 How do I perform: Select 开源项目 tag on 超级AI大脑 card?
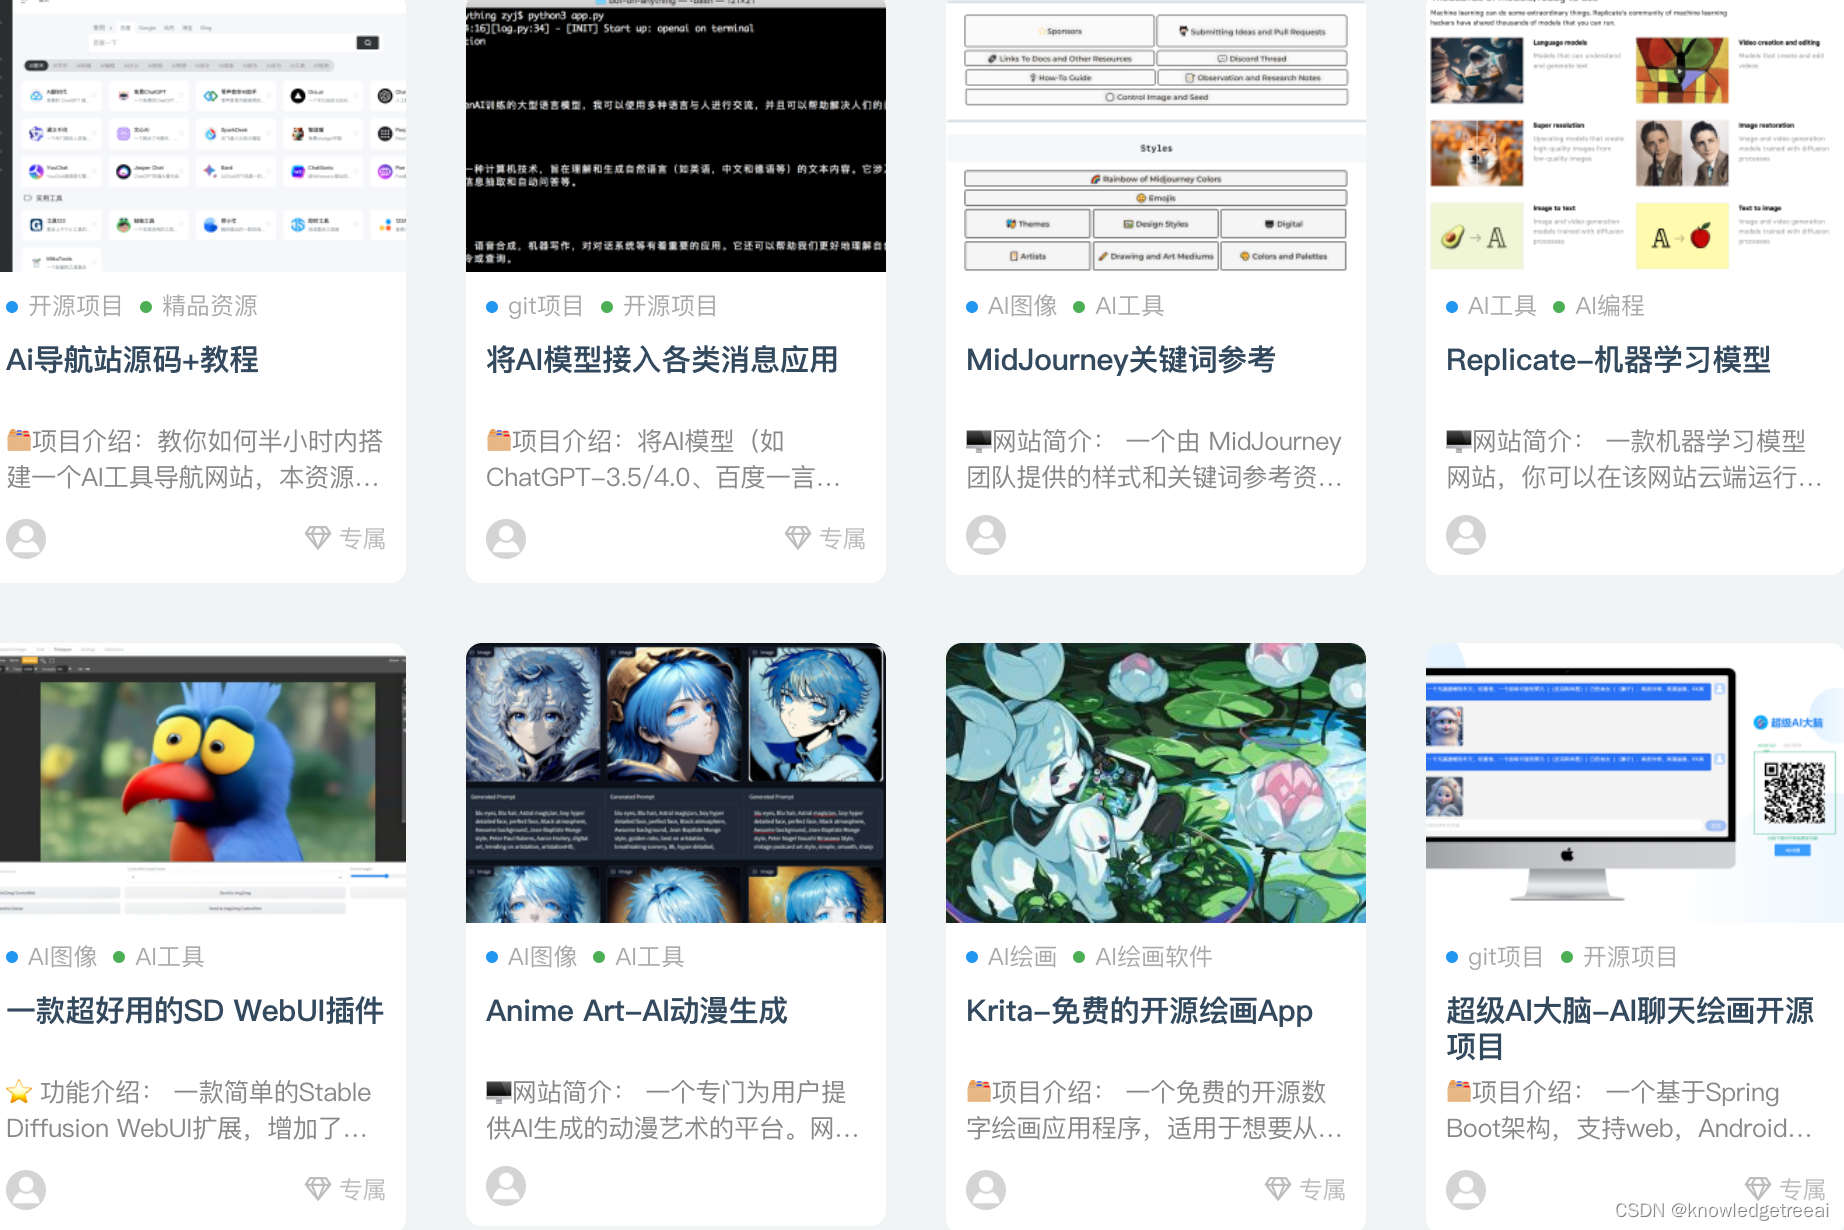1620,957
